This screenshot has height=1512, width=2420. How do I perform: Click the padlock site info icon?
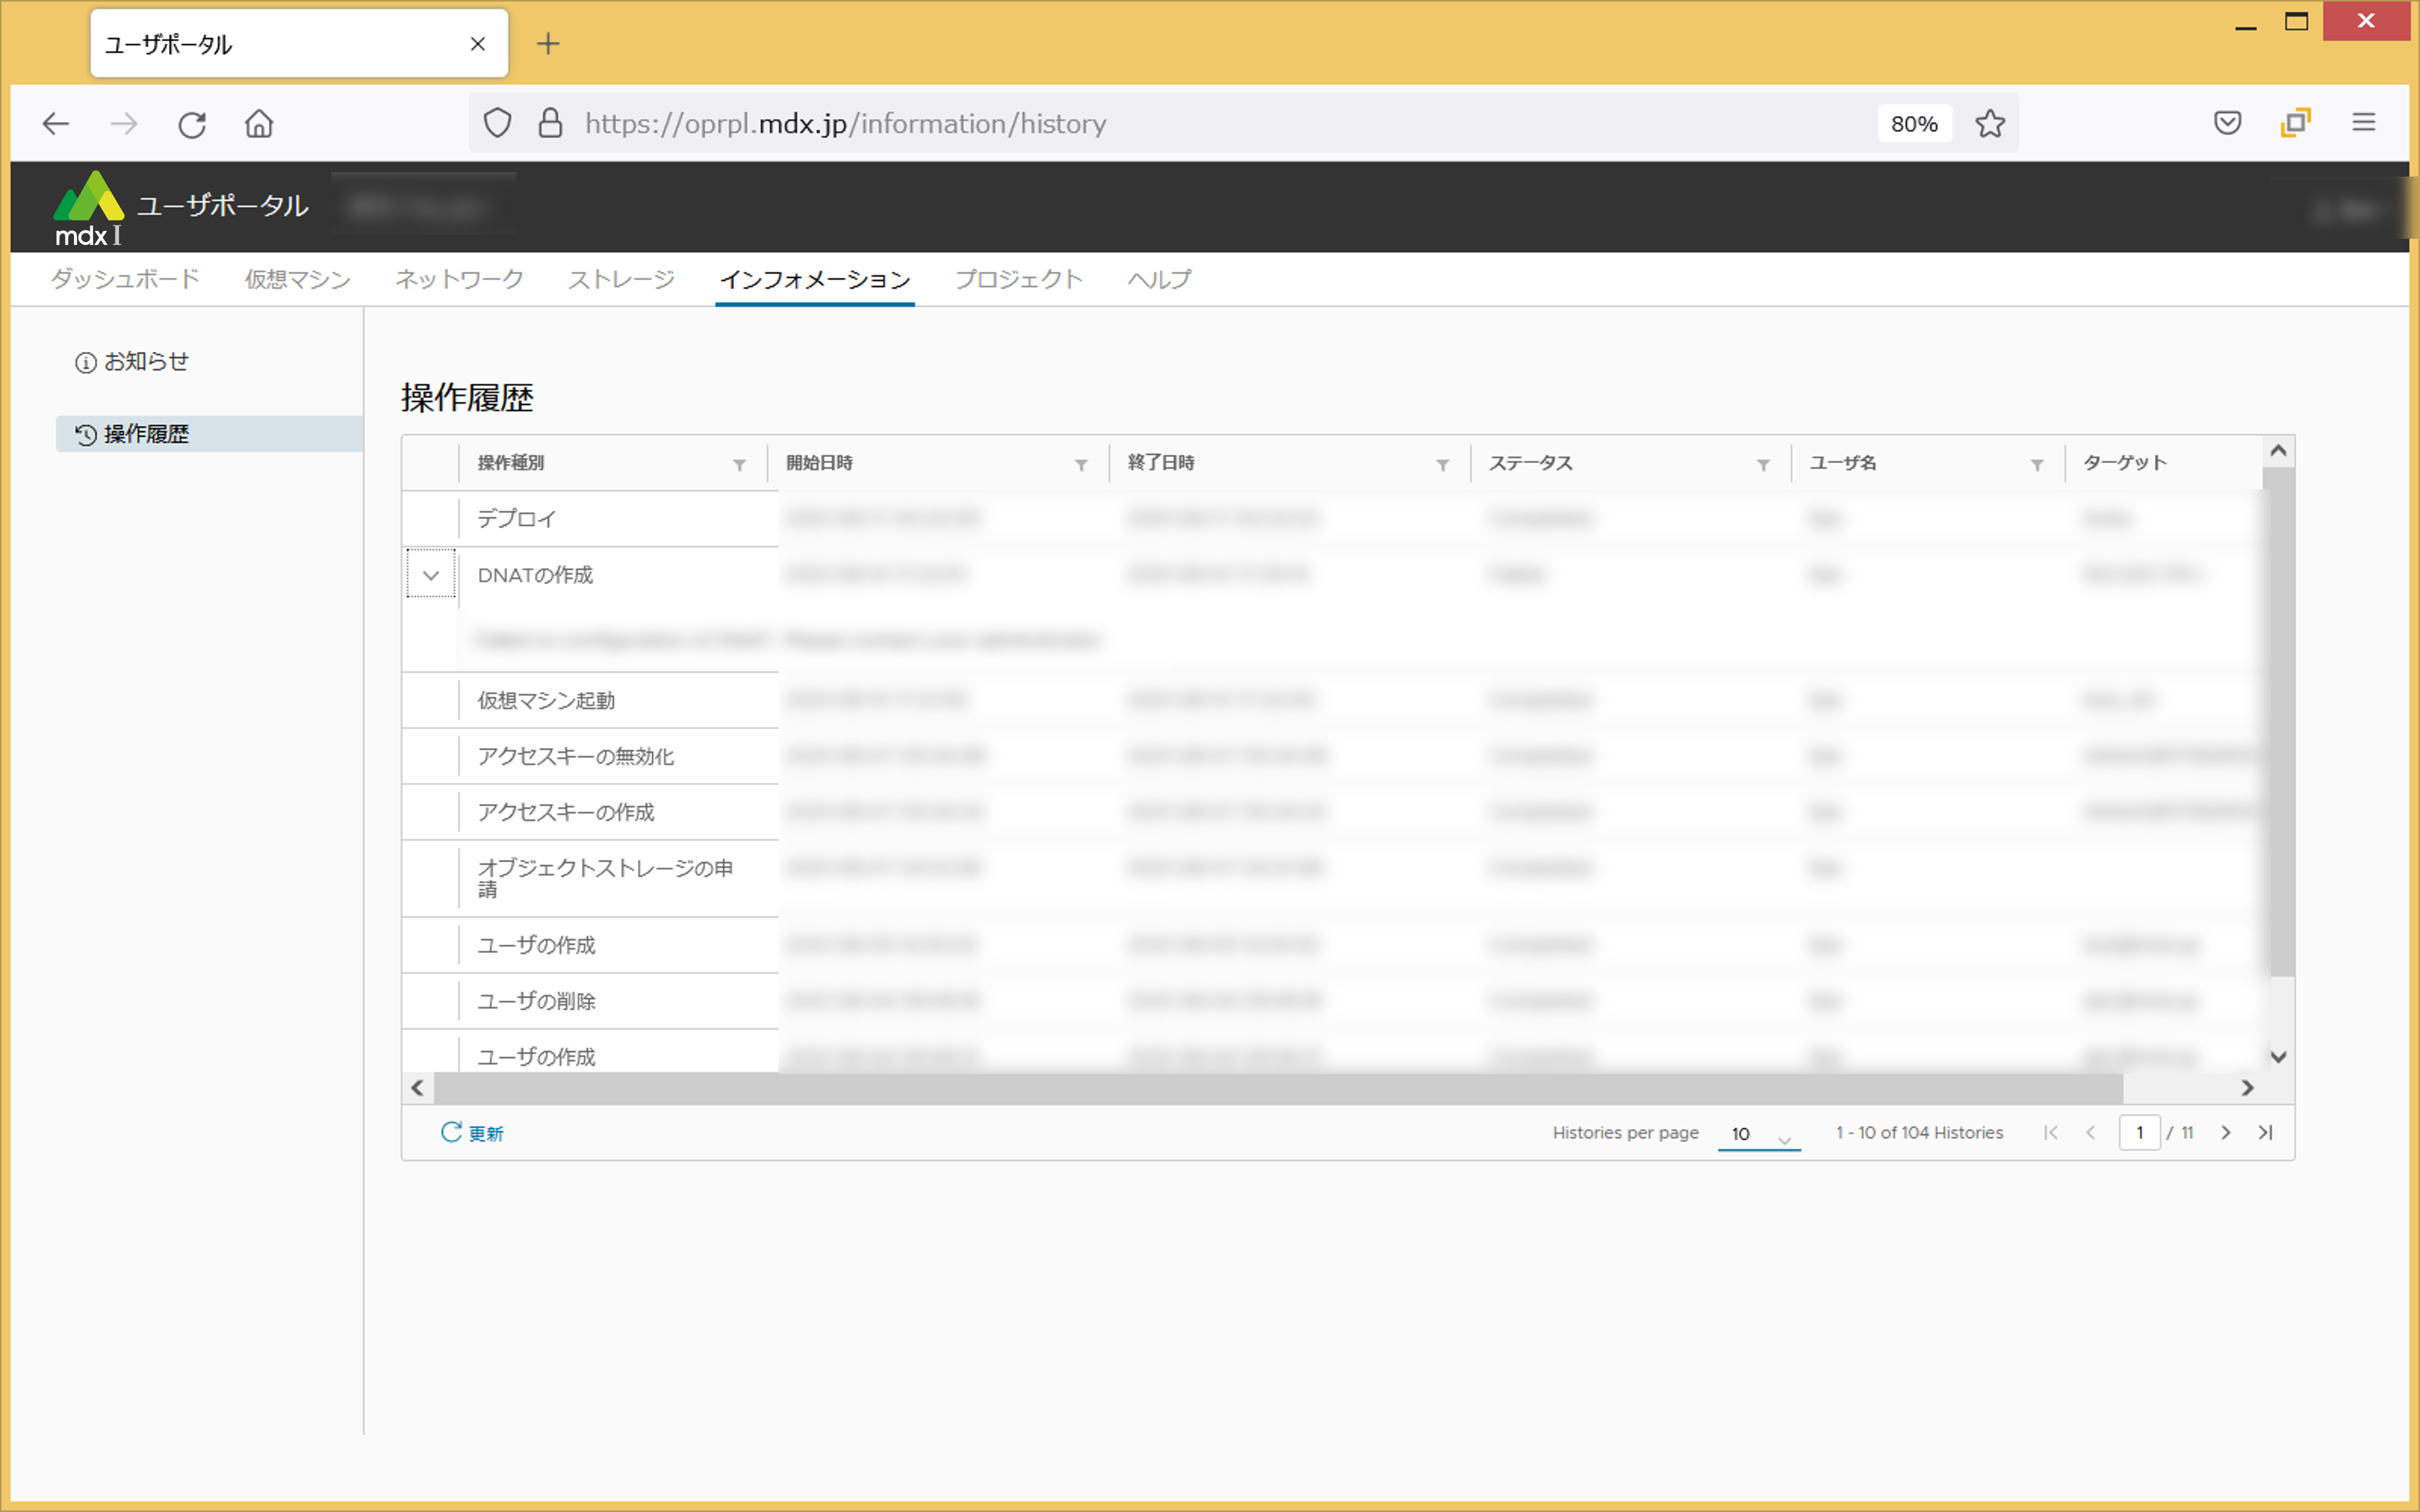(550, 123)
